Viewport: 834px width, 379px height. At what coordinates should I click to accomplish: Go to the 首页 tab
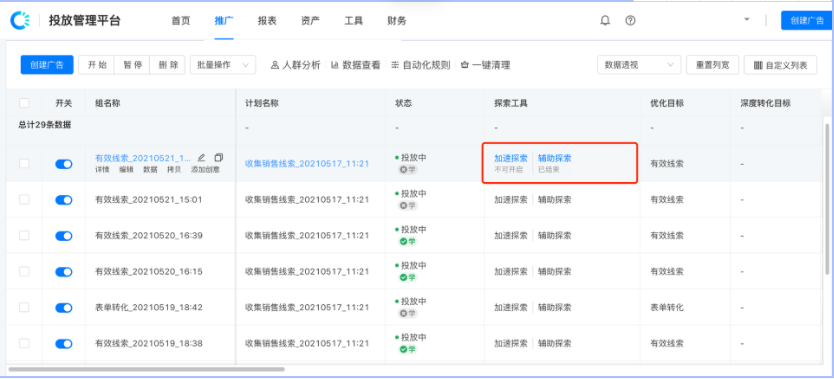(180, 21)
